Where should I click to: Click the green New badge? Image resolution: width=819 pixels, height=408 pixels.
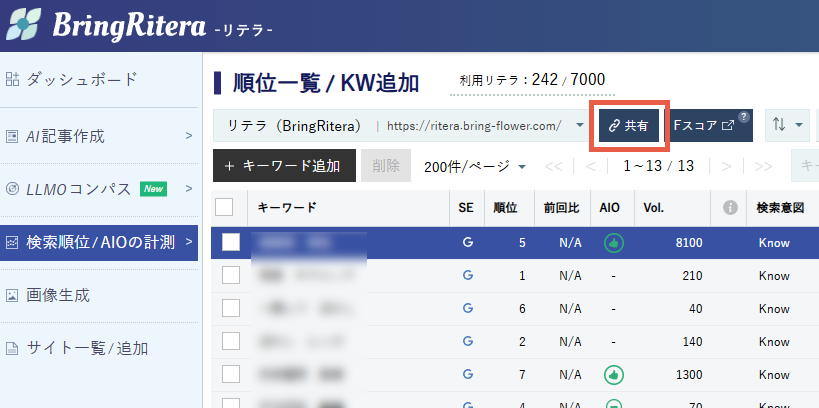tap(153, 189)
